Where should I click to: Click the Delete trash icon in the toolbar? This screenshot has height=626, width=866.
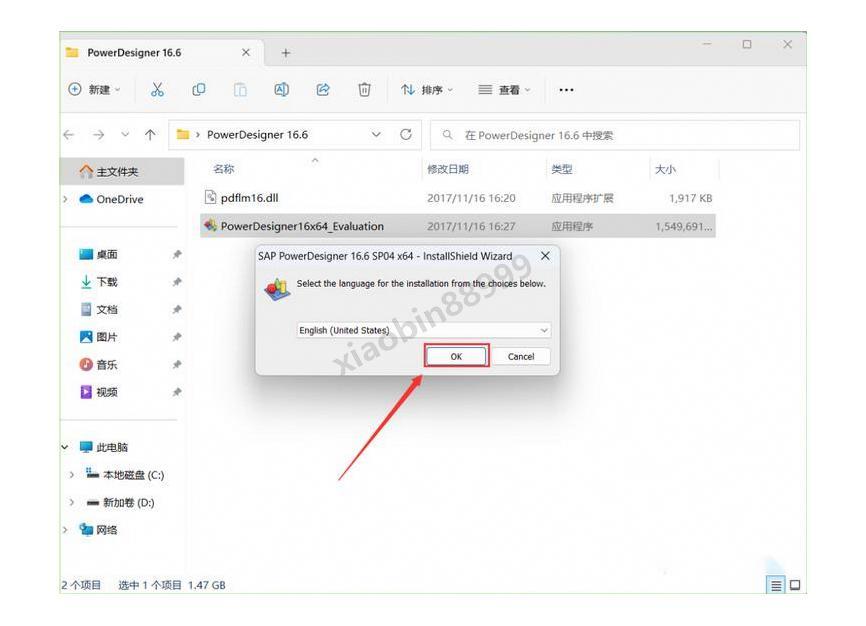pyautogui.click(x=365, y=90)
